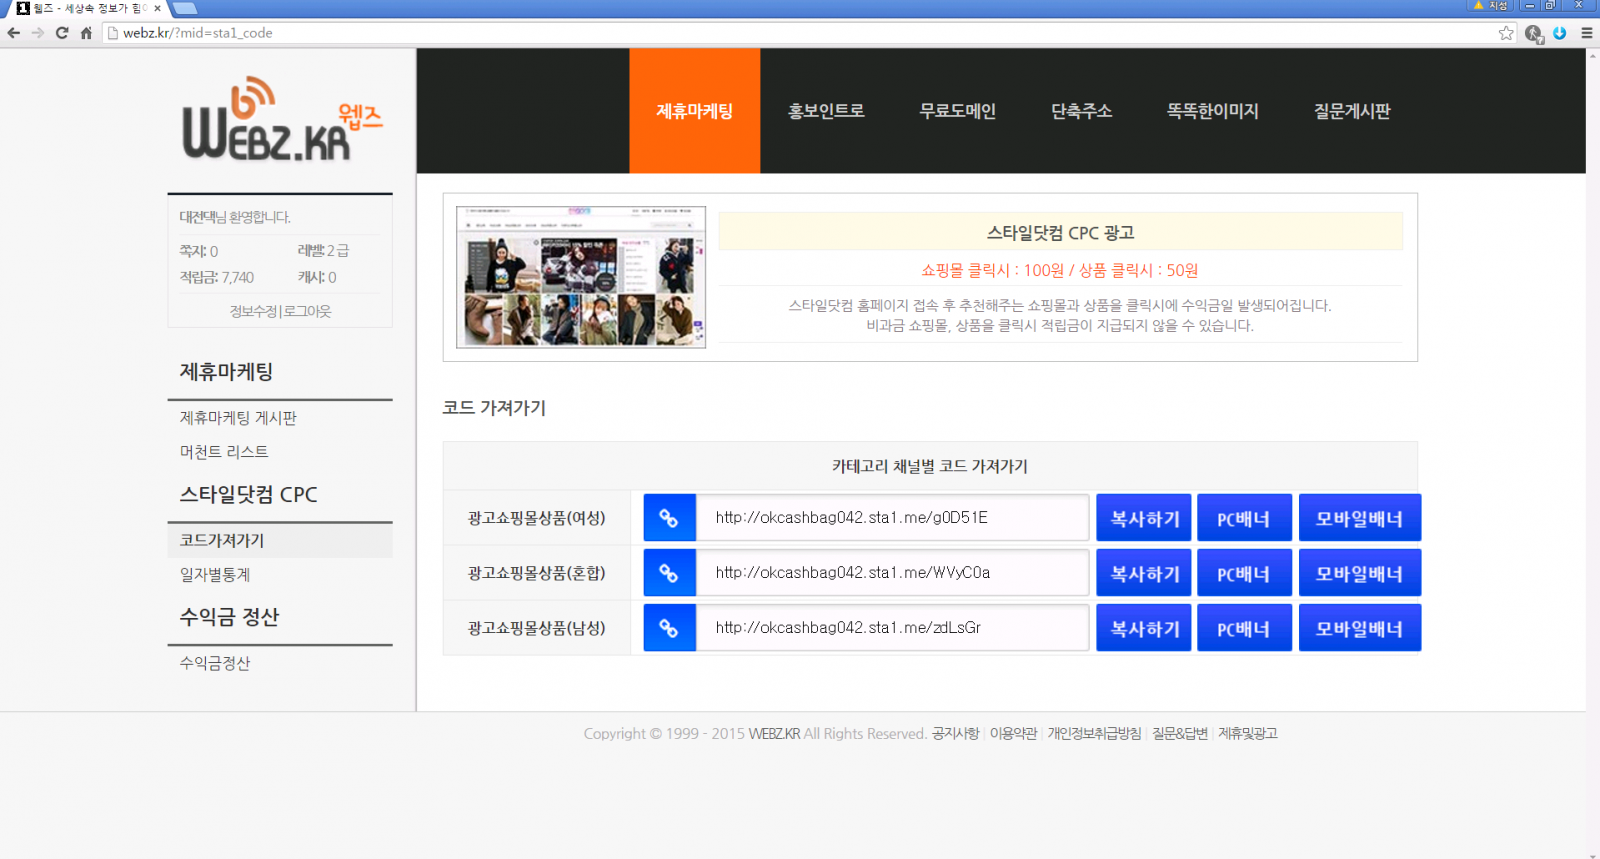Click the 로그아웃 link
The height and width of the screenshot is (859, 1600).
click(308, 311)
